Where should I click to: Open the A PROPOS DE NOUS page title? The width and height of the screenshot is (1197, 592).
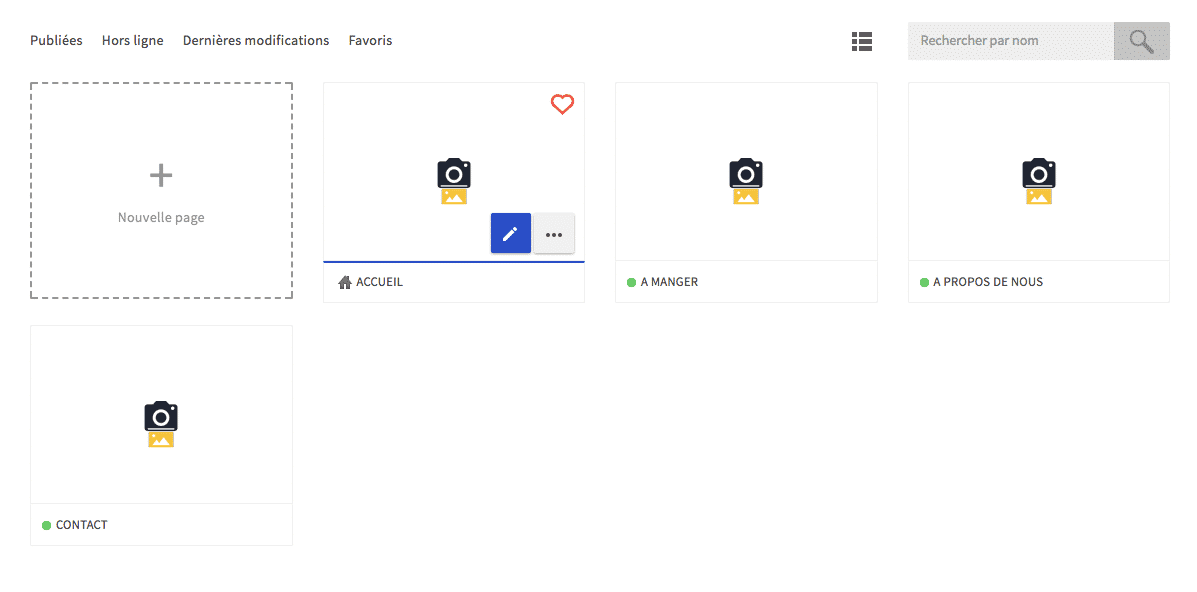tap(987, 282)
